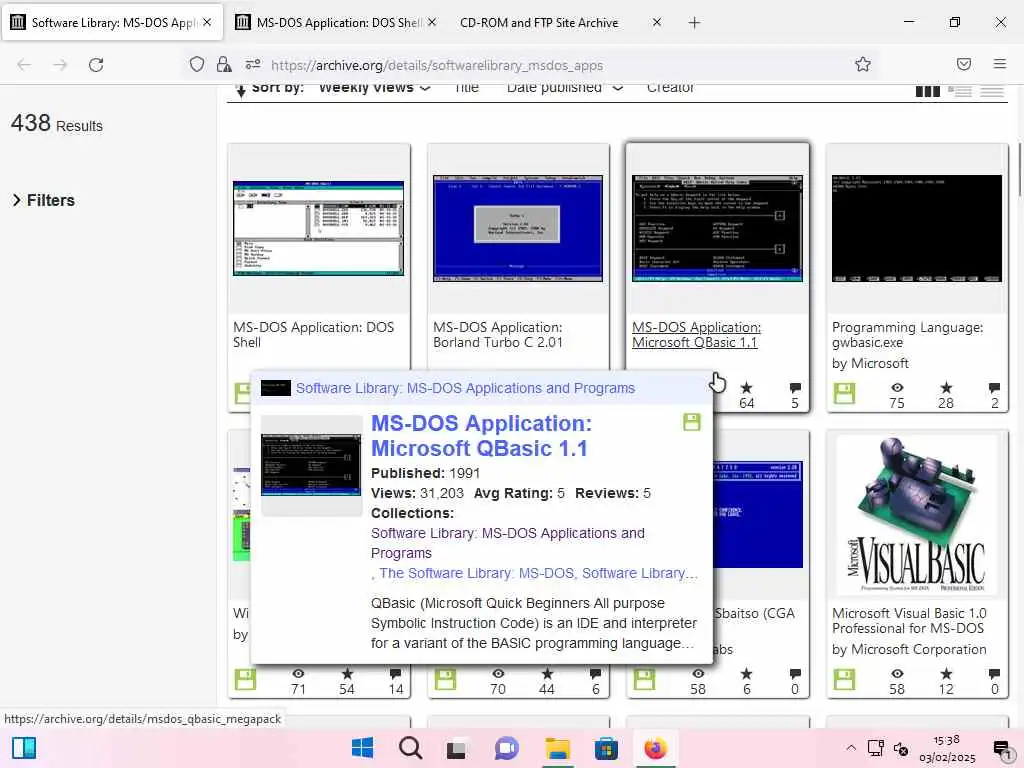Click the 438 Results count text
Screen dimensions: 1024x768
point(57,123)
